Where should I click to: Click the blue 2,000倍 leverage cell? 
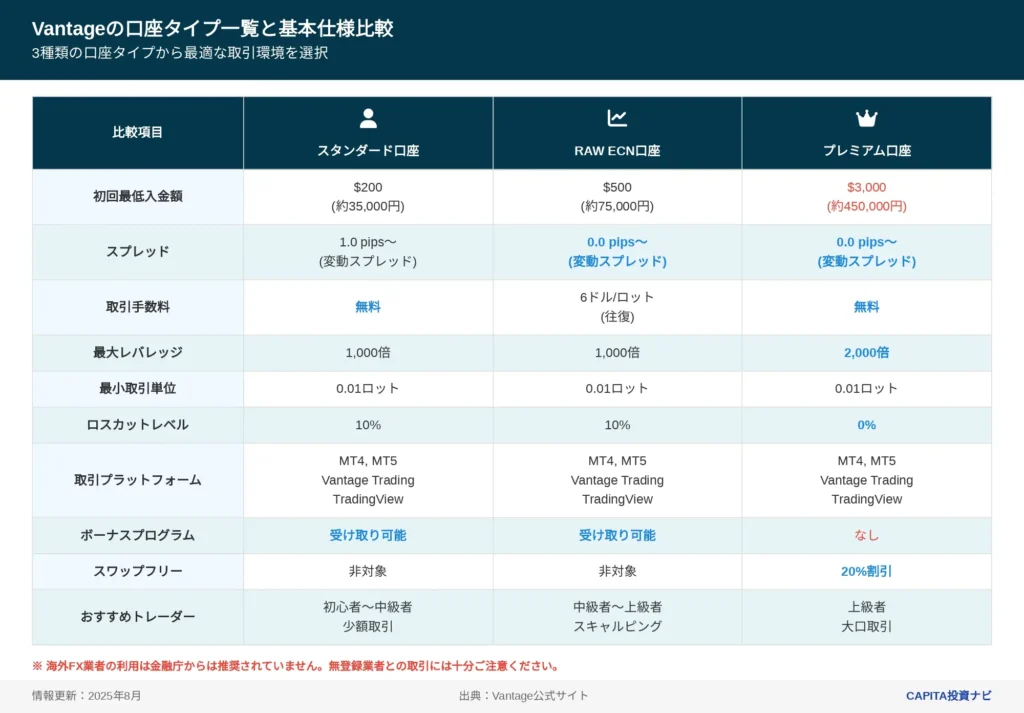(x=867, y=353)
